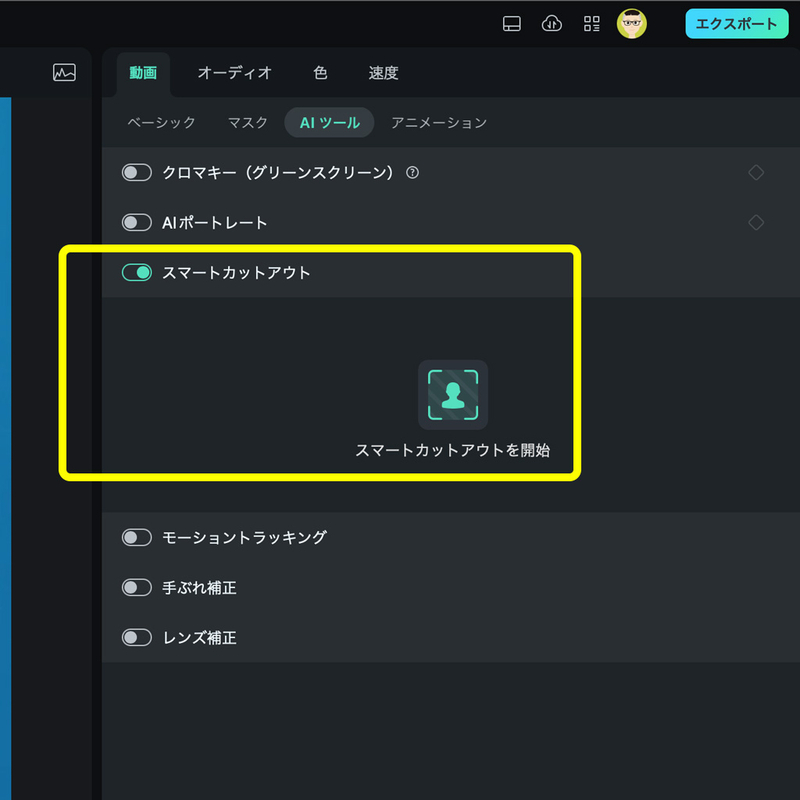800x800 pixels.
Task: Select the AI ツール sub-tab
Action: tap(330, 122)
